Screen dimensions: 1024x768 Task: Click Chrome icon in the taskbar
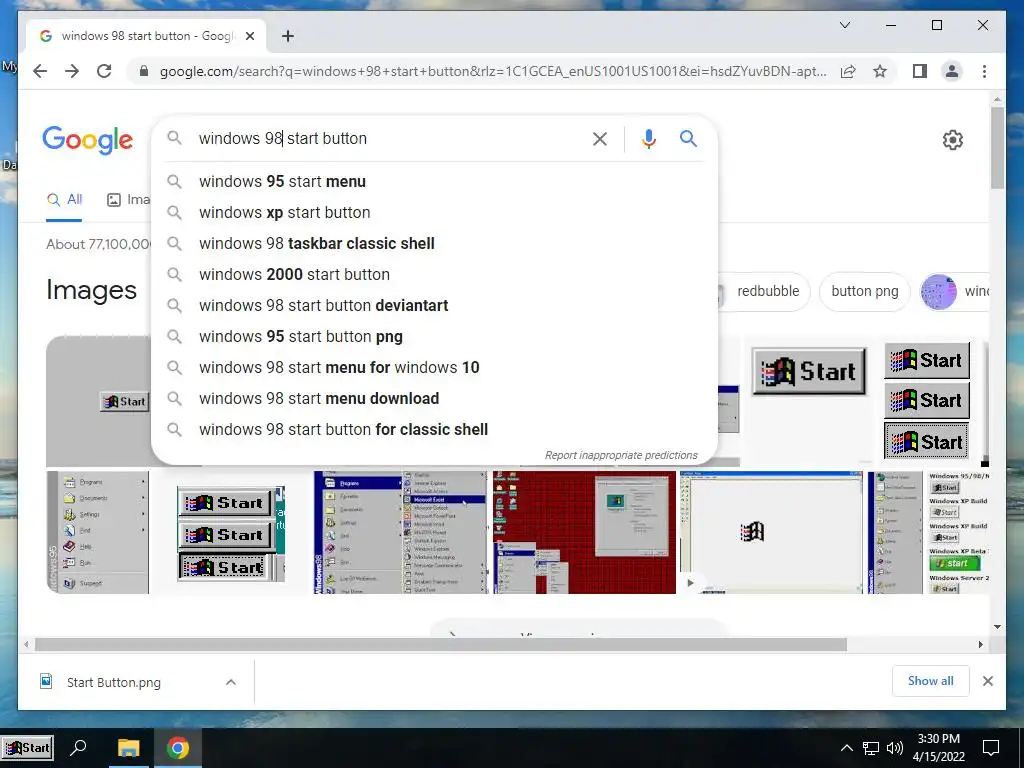178,748
